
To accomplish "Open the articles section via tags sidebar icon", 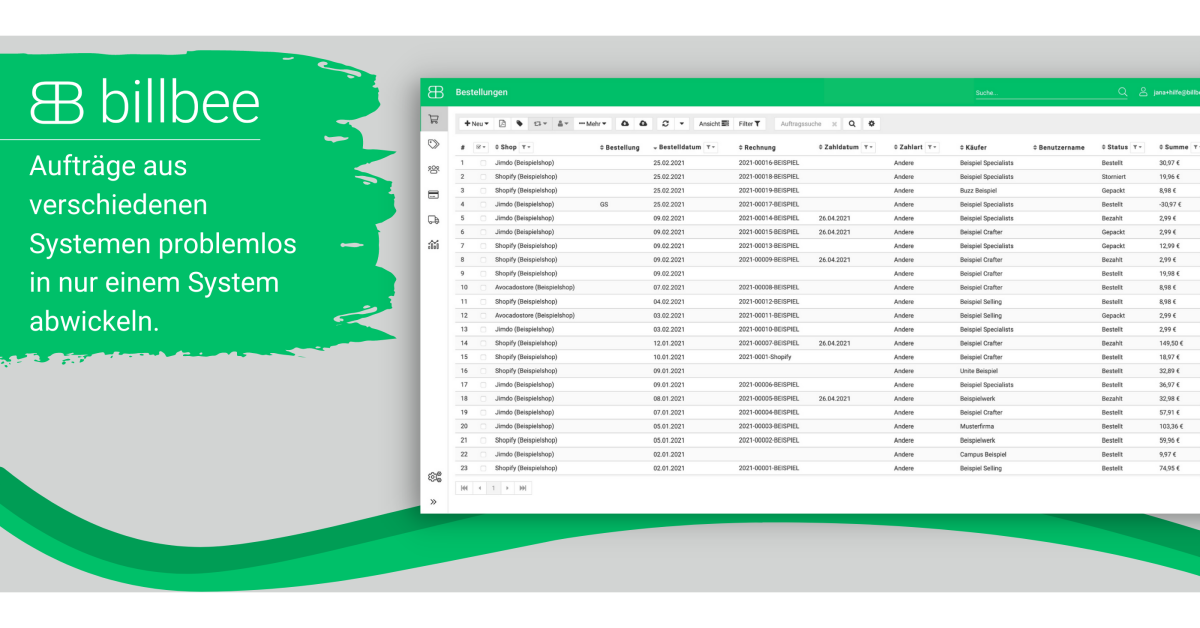I will tap(433, 144).
